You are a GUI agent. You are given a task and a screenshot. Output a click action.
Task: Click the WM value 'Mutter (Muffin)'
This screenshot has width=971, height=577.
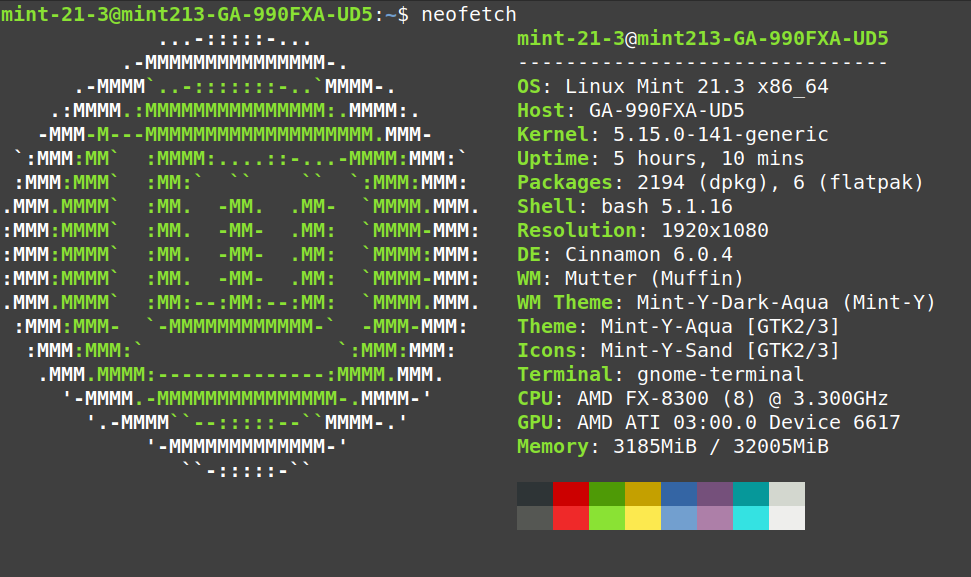point(654,278)
